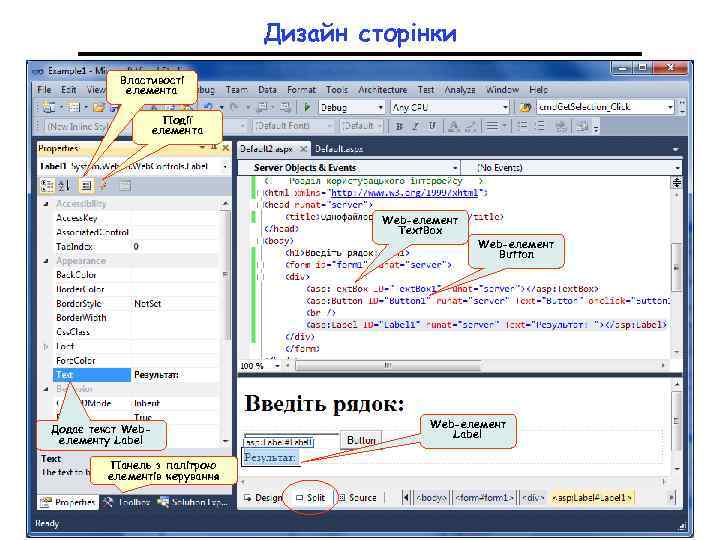Image resolution: width=720 pixels, height=540 pixels.
Task: Collapse the Appearance category
Action: 46,261
